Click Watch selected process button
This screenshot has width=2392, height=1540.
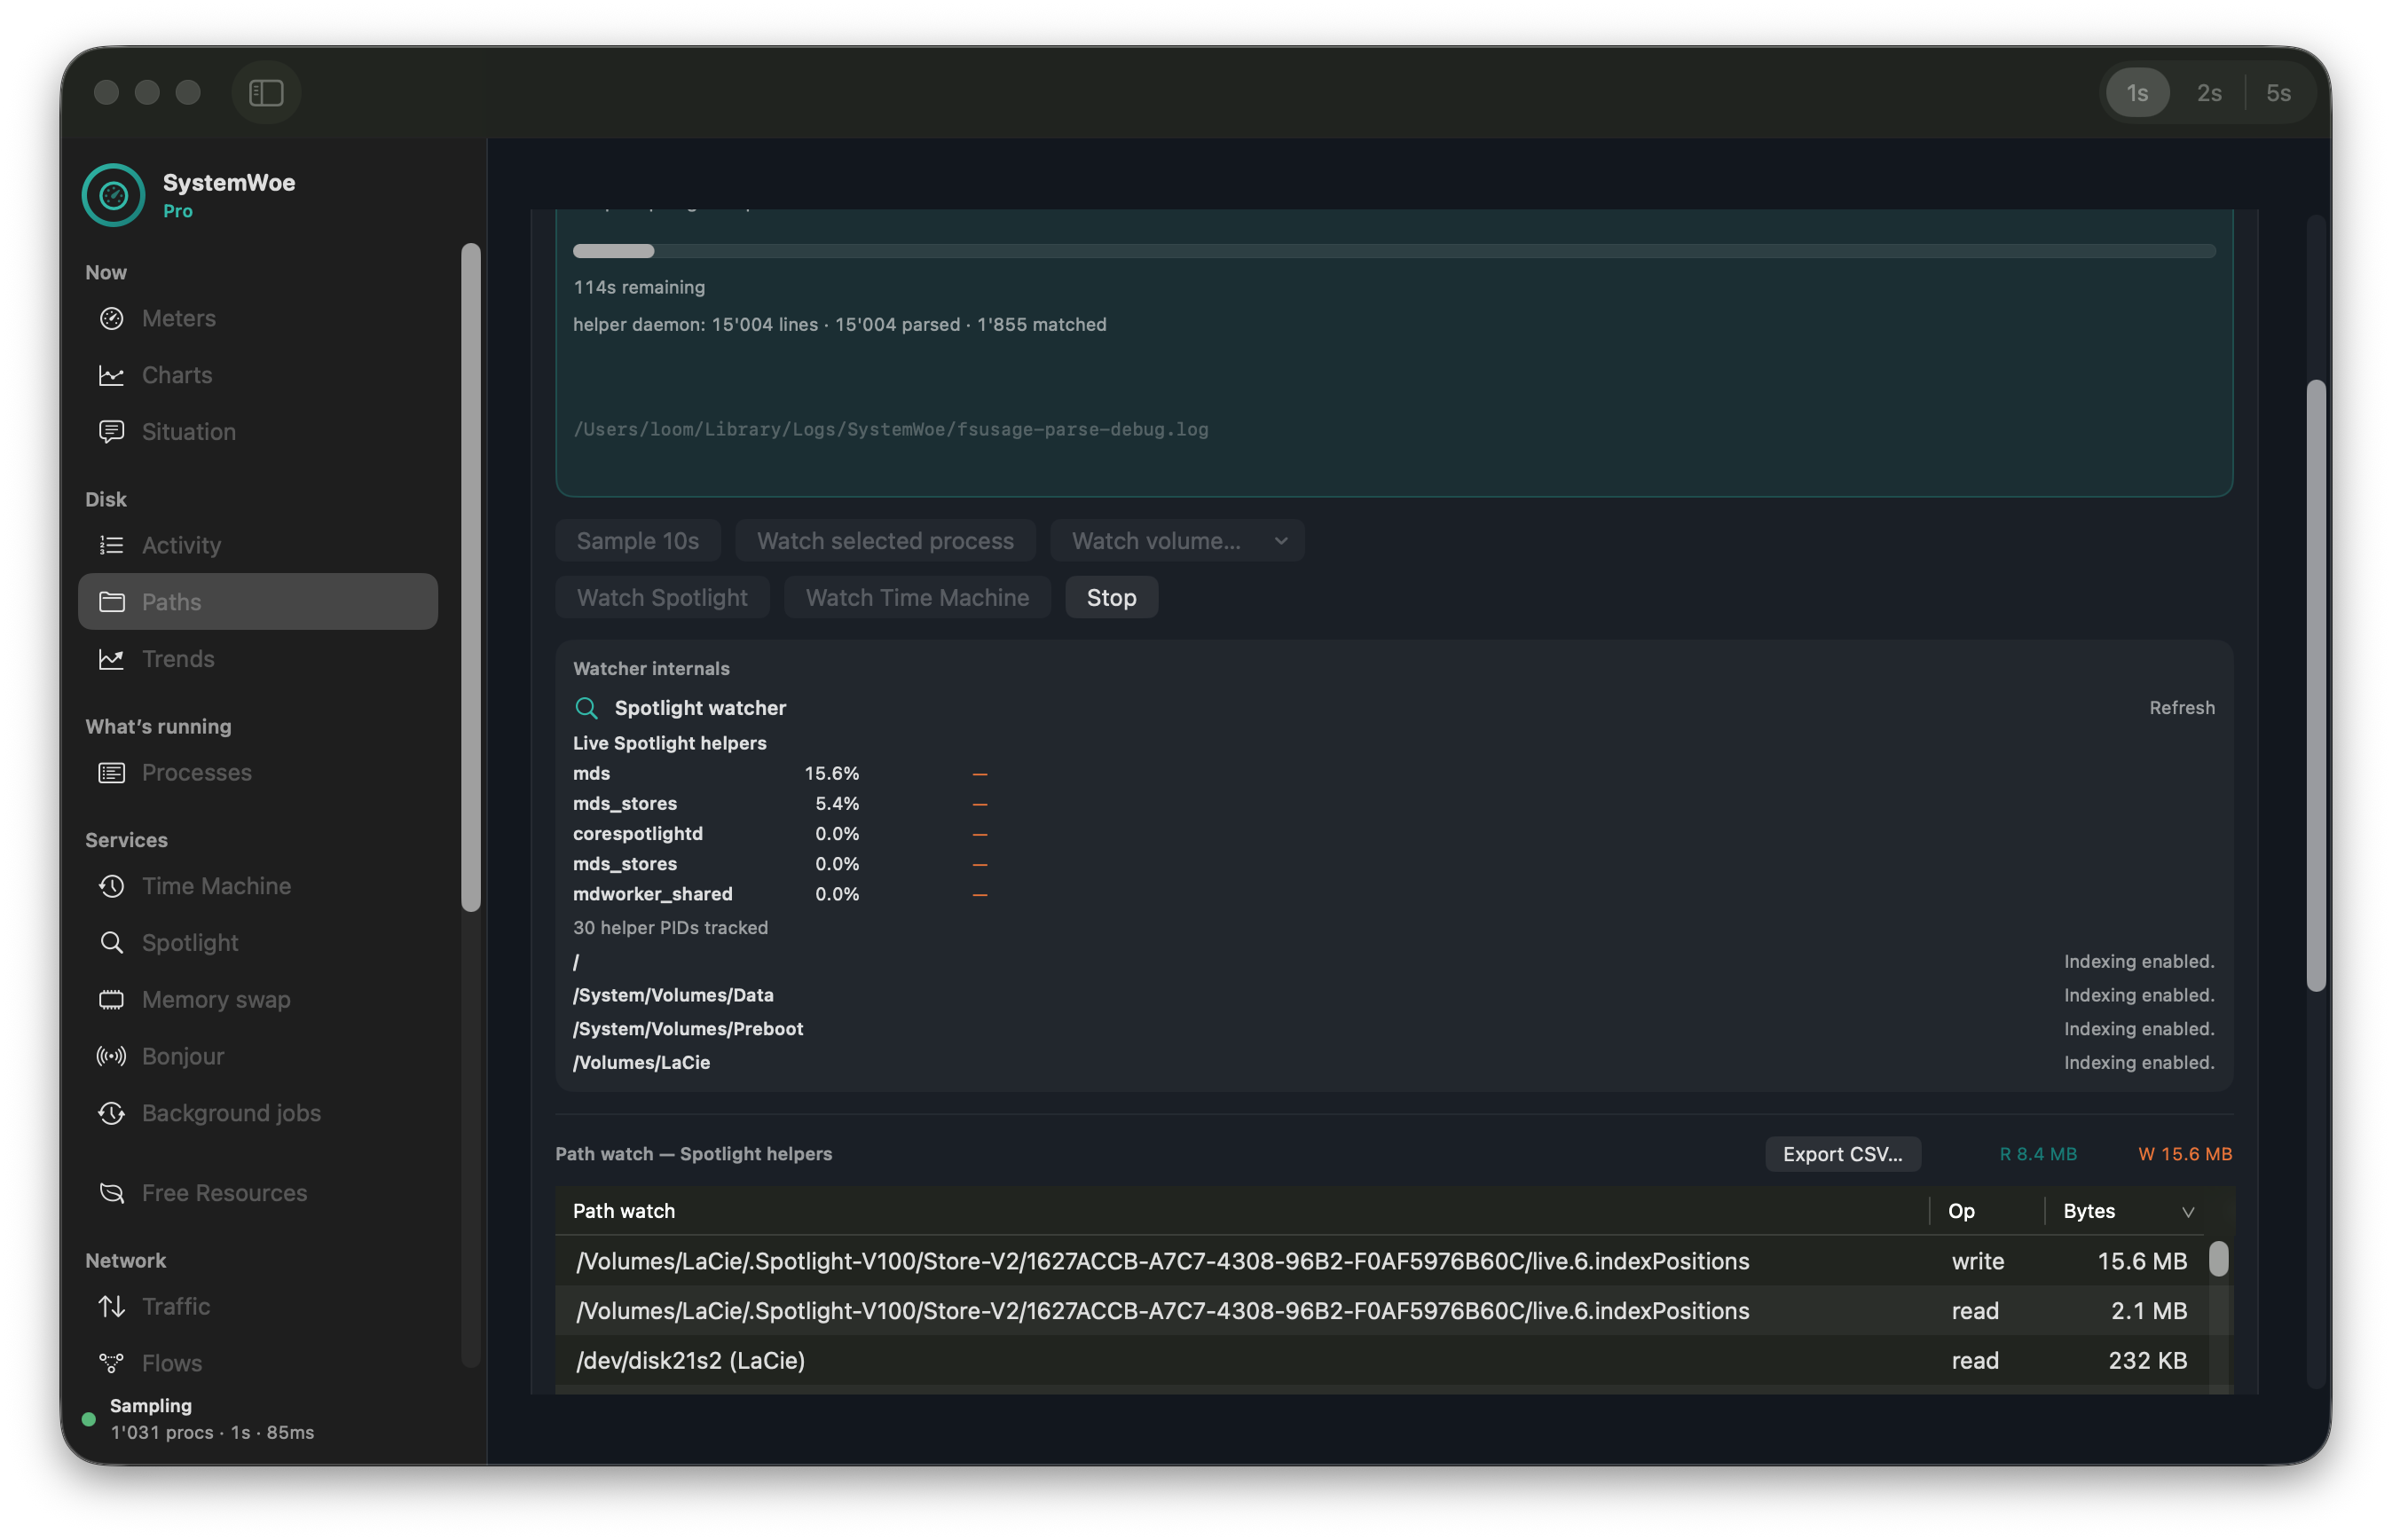[885, 541]
